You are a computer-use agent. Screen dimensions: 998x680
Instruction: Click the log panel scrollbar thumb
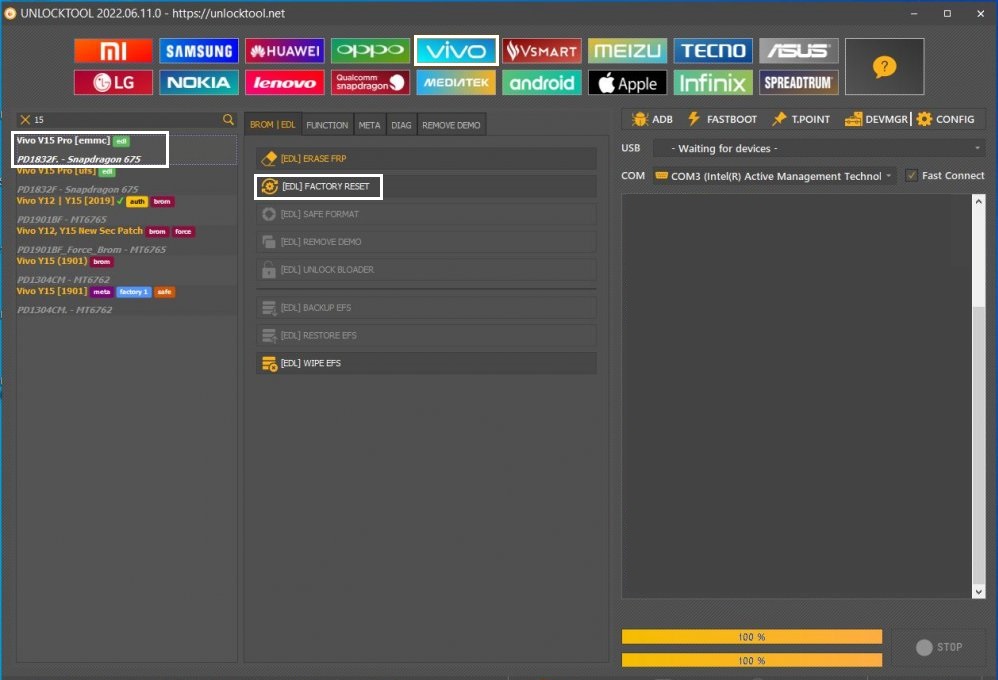click(978, 446)
